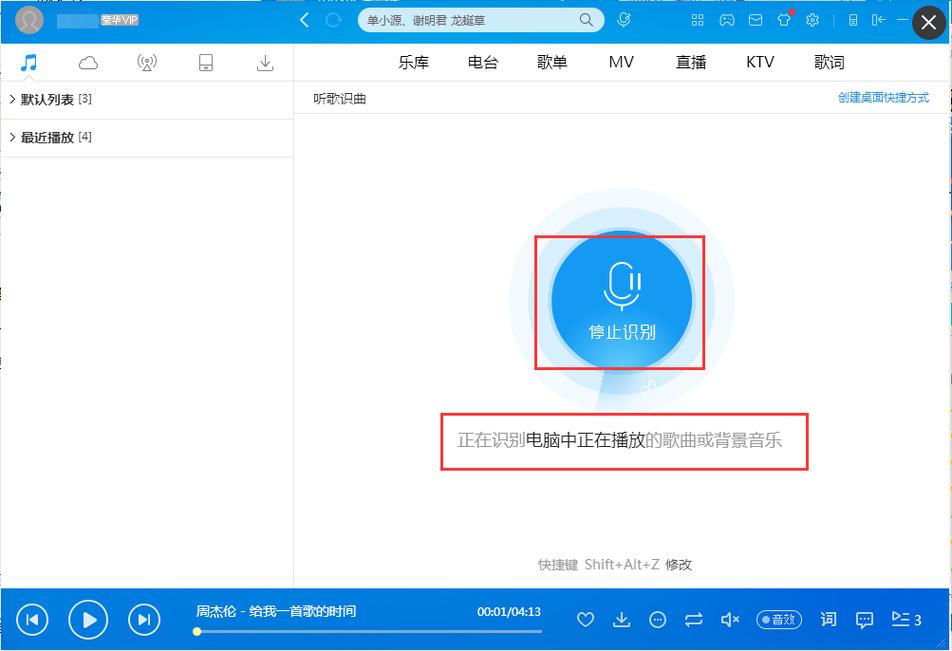
Task: Open the more options ellipsis menu
Action: 657,620
